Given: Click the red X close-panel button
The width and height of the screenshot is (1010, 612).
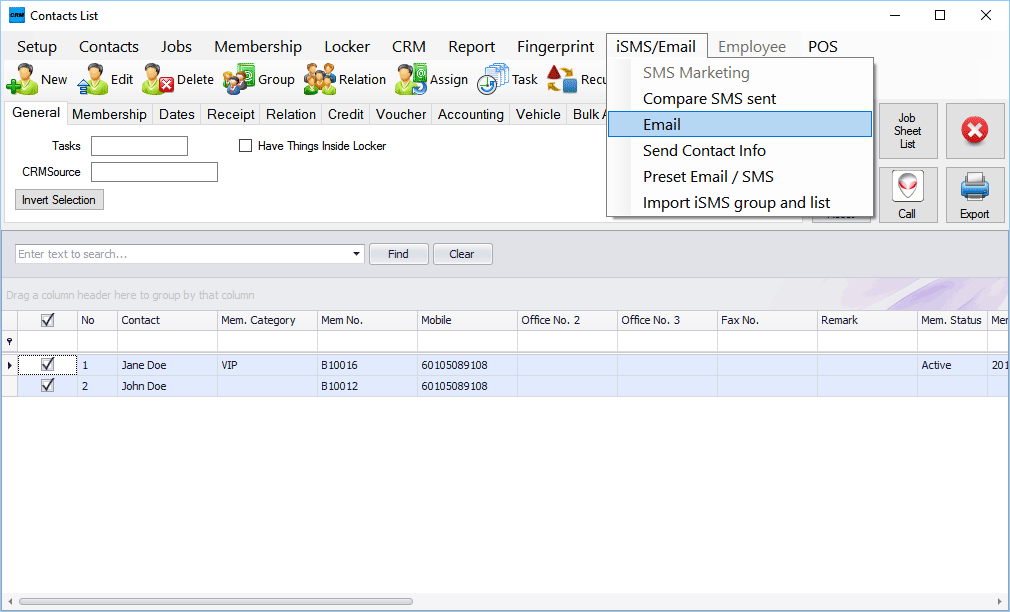Looking at the screenshot, I should (975, 131).
